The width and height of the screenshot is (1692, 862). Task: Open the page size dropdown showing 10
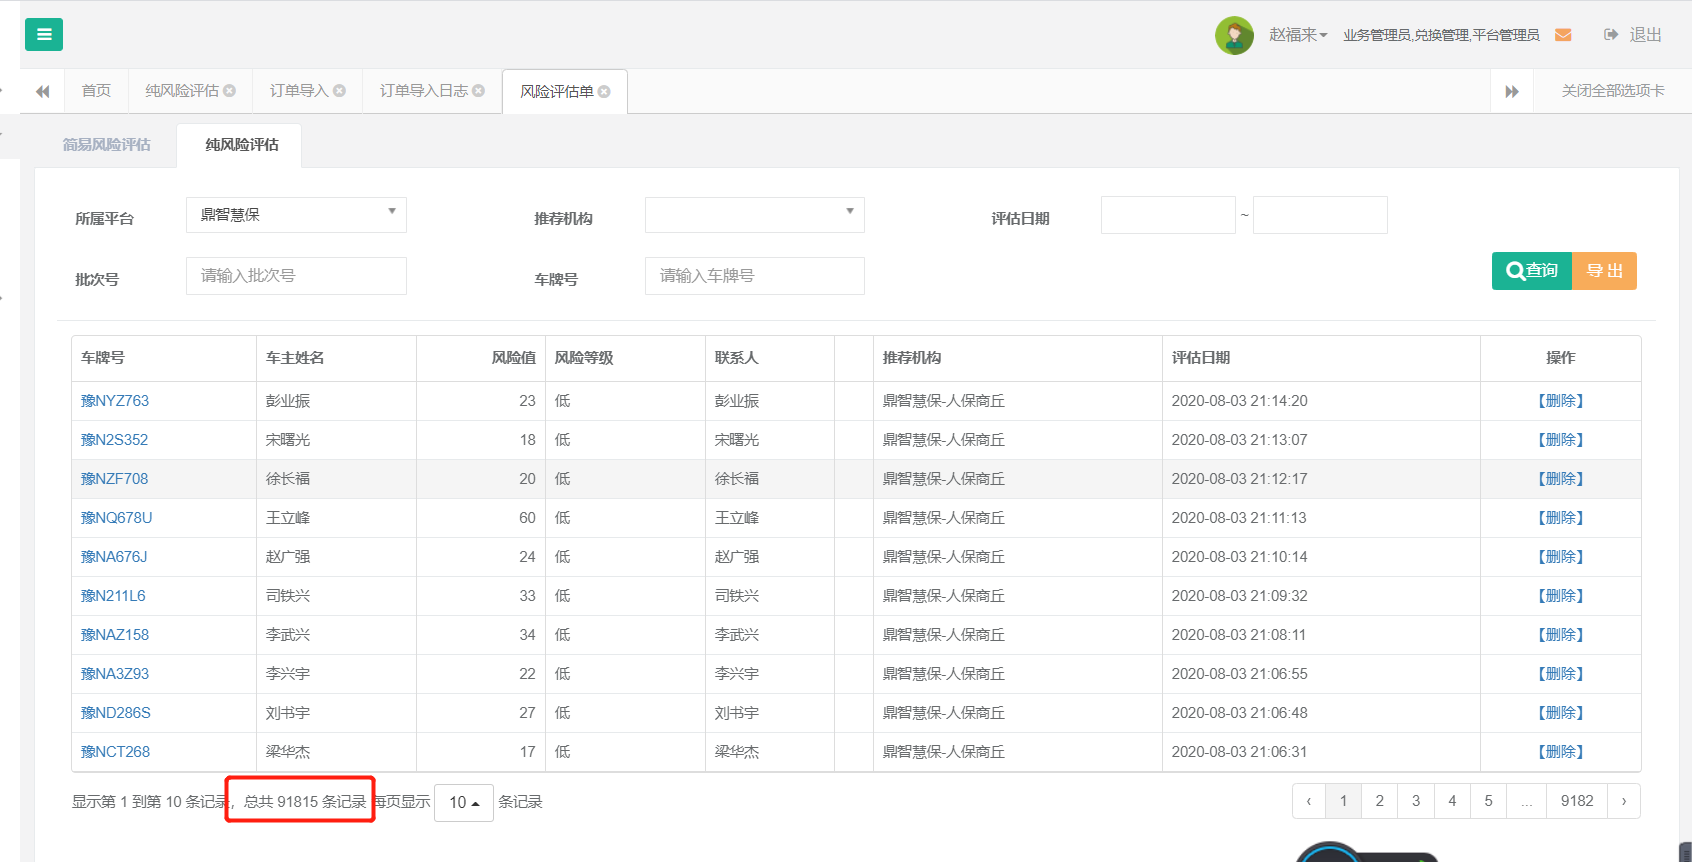coord(464,803)
